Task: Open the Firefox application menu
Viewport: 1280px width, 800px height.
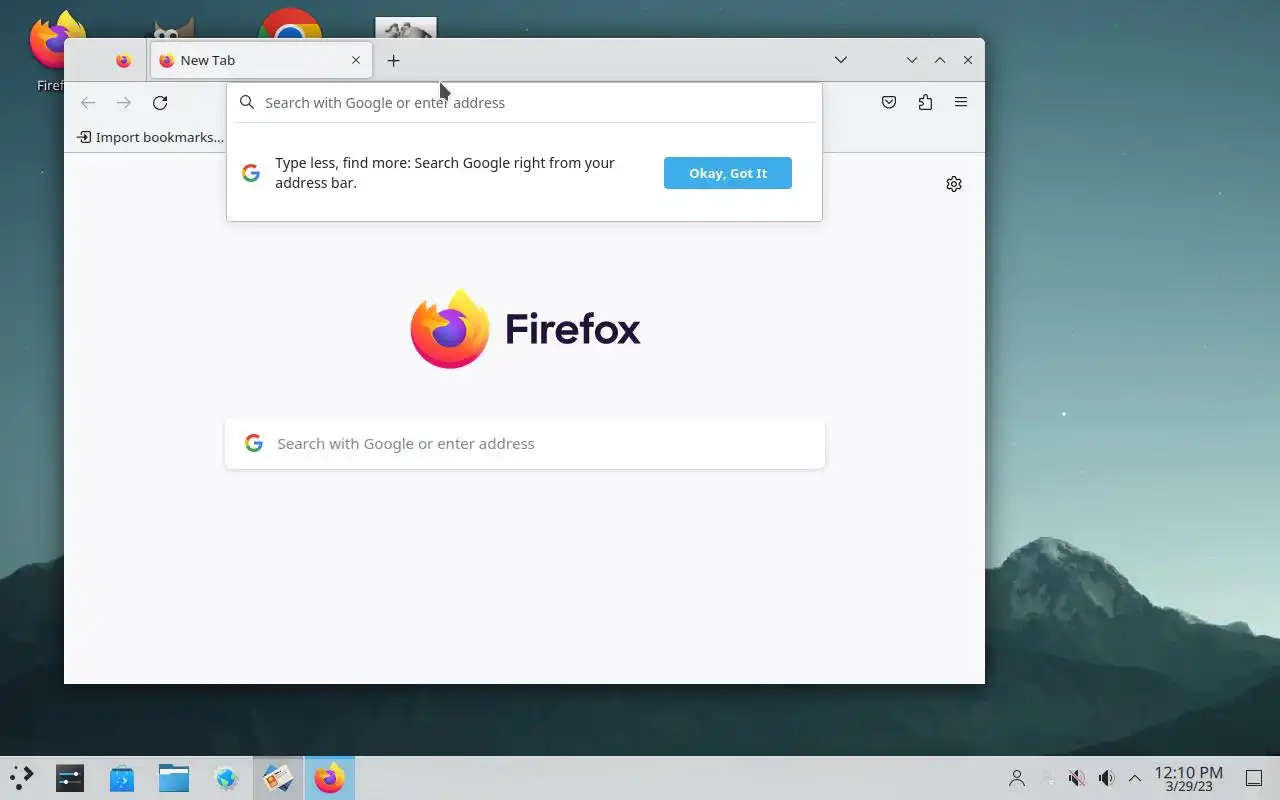Action: (x=961, y=102)
